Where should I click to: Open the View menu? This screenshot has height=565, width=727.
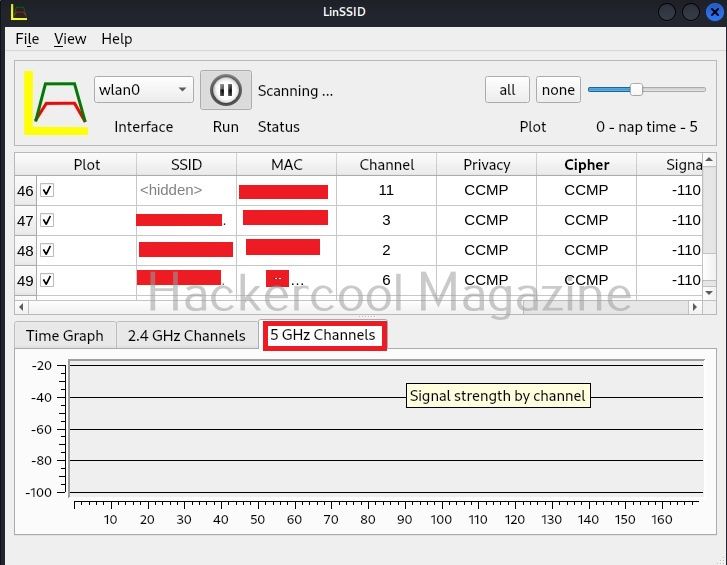(70, 39)
